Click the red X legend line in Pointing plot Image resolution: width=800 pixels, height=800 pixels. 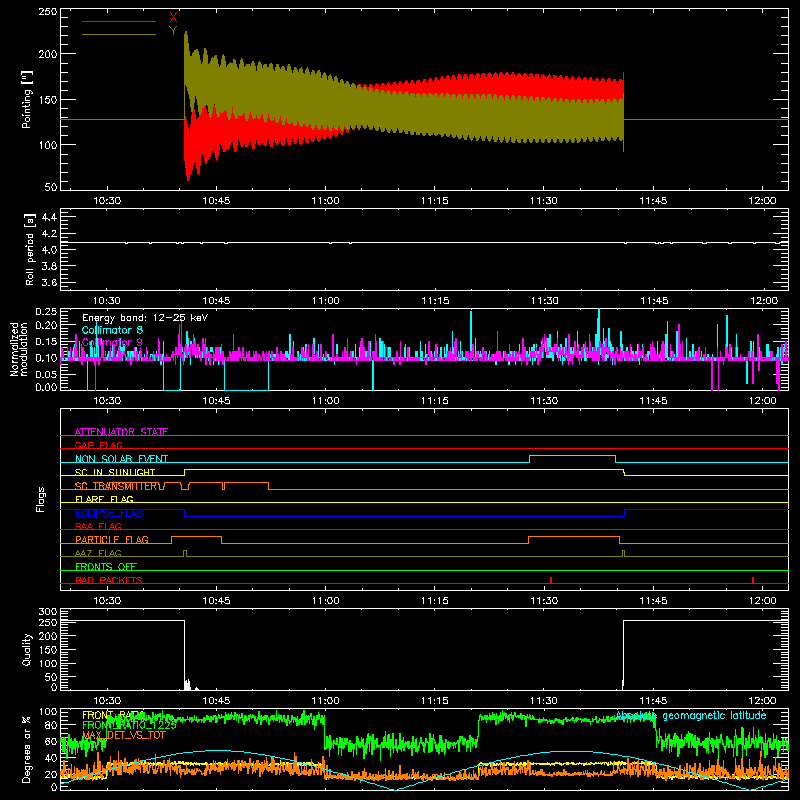pos(119,21)
